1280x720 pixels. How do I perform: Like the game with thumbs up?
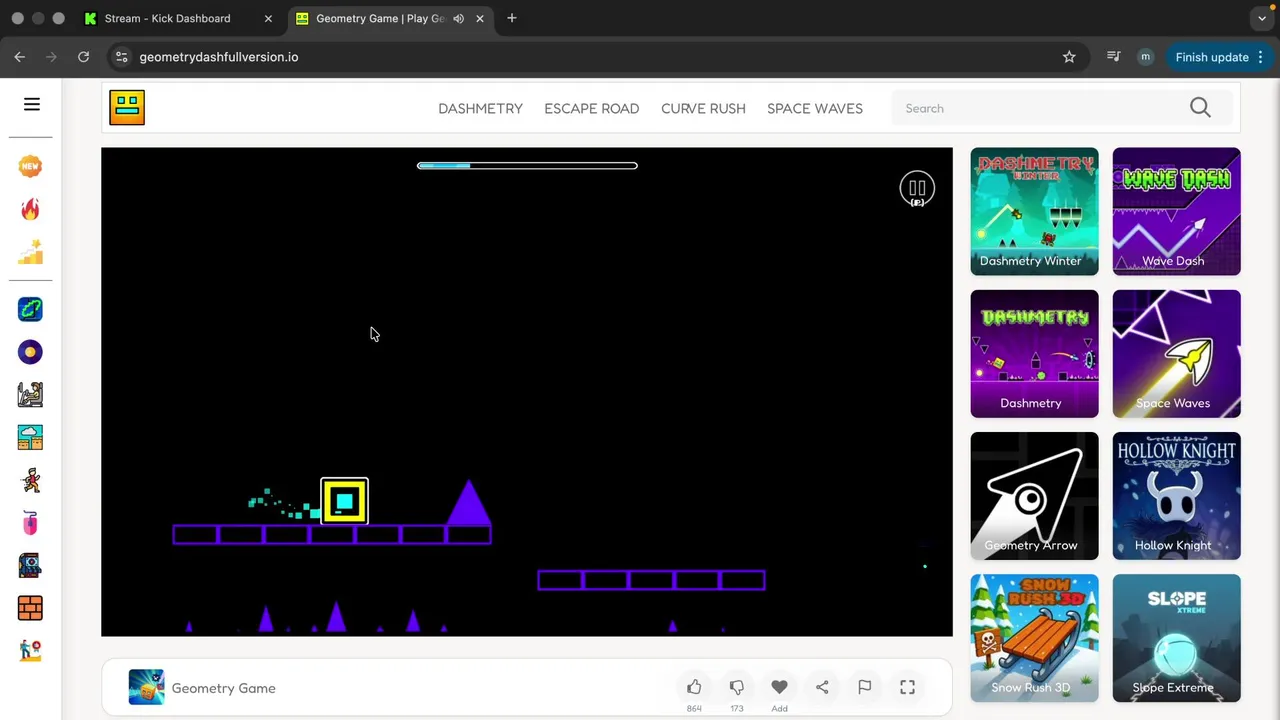(x=694, y=687)
